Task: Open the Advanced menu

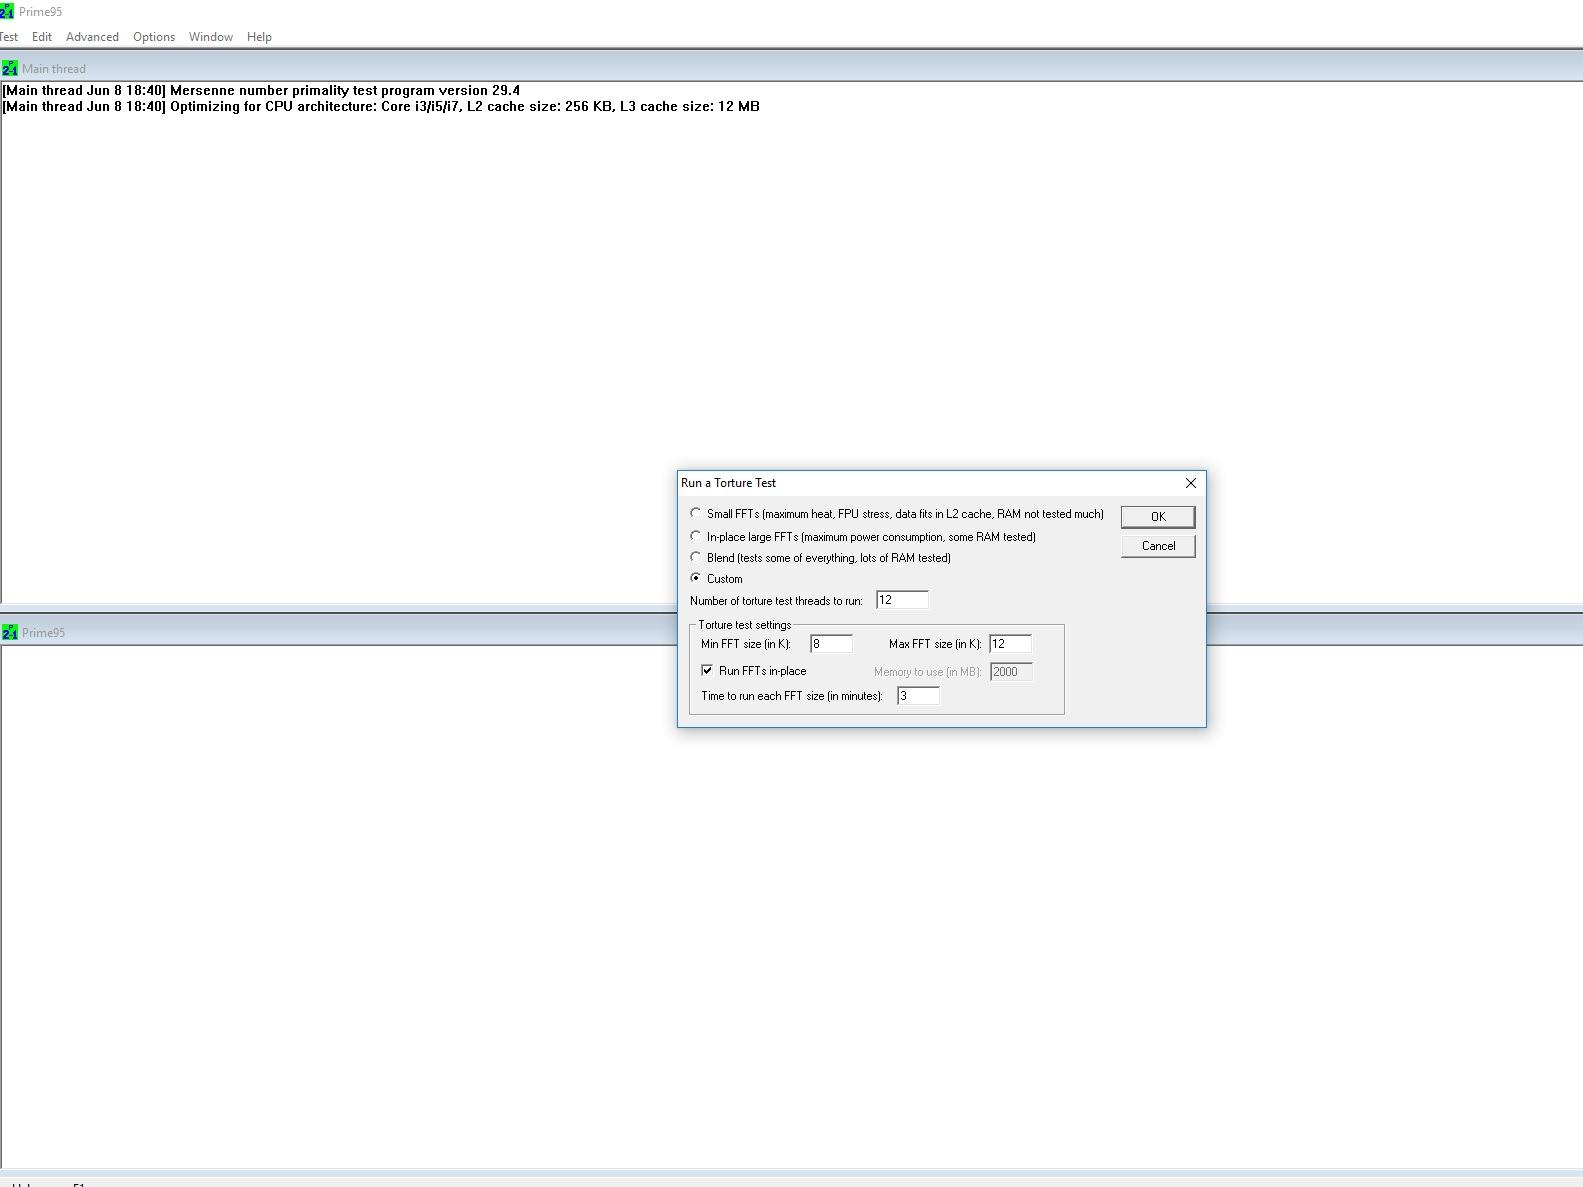Action: point(92,37)
